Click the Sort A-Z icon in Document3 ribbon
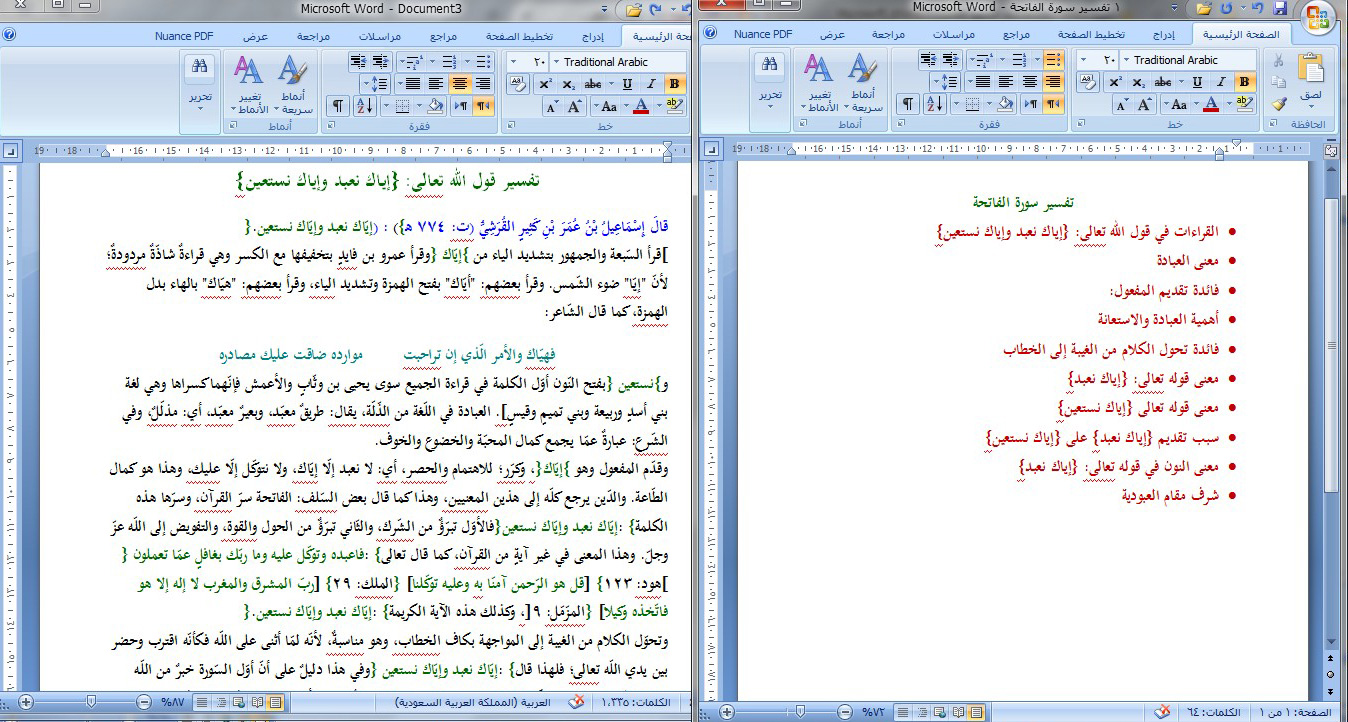 point(364,106)
